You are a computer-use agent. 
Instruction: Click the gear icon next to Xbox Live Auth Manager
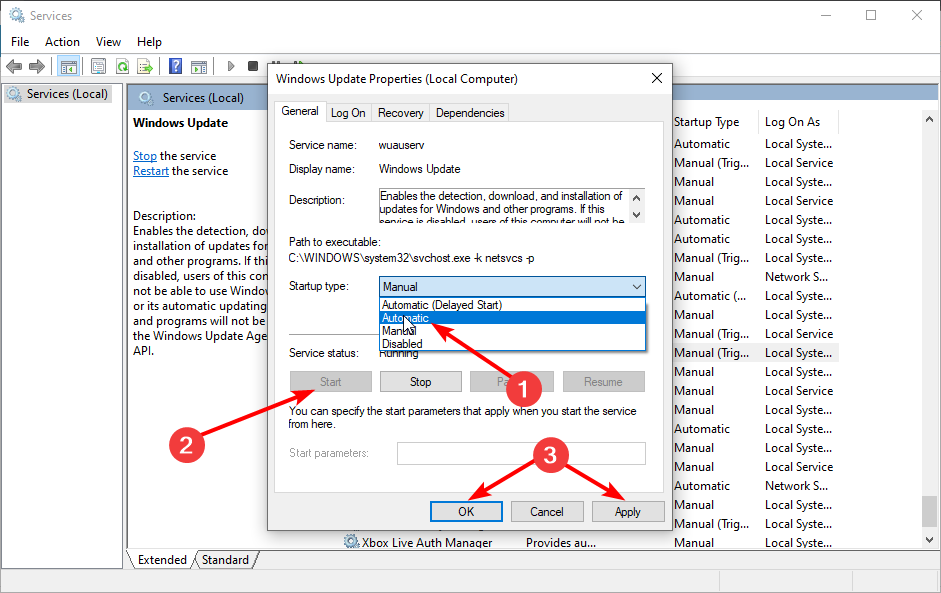pos(351,541)
